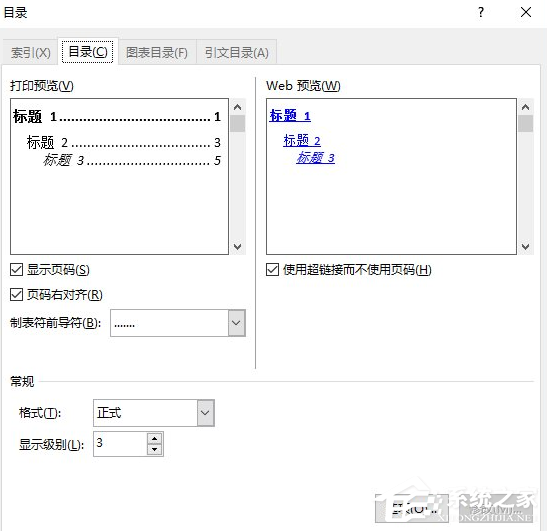Toggle the 显示页码(S) checkbox
Screen dimensions: 547x531
click(16, 270)
